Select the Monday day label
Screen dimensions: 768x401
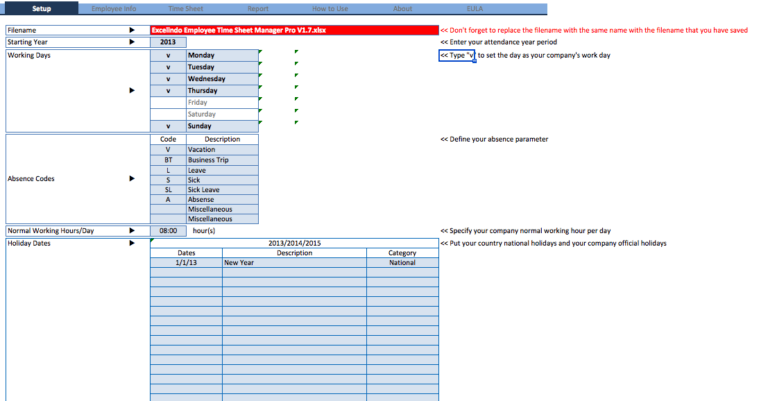click(222, 55)
